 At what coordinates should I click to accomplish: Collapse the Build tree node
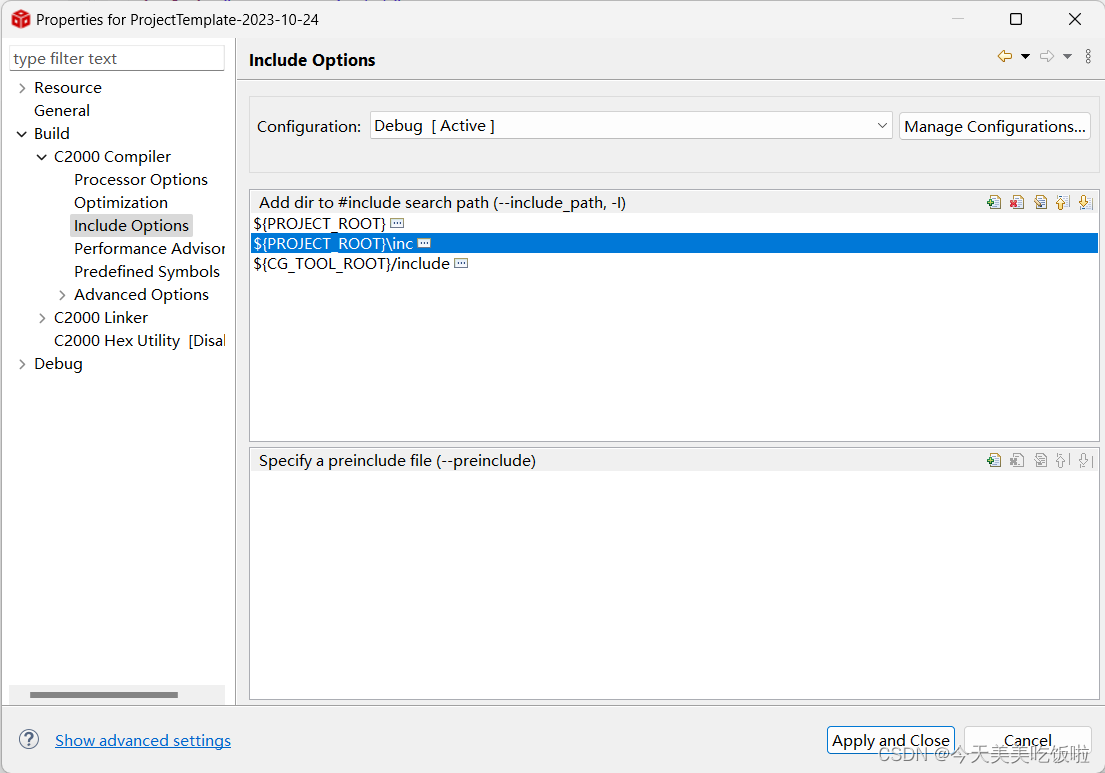coord(22,134)
